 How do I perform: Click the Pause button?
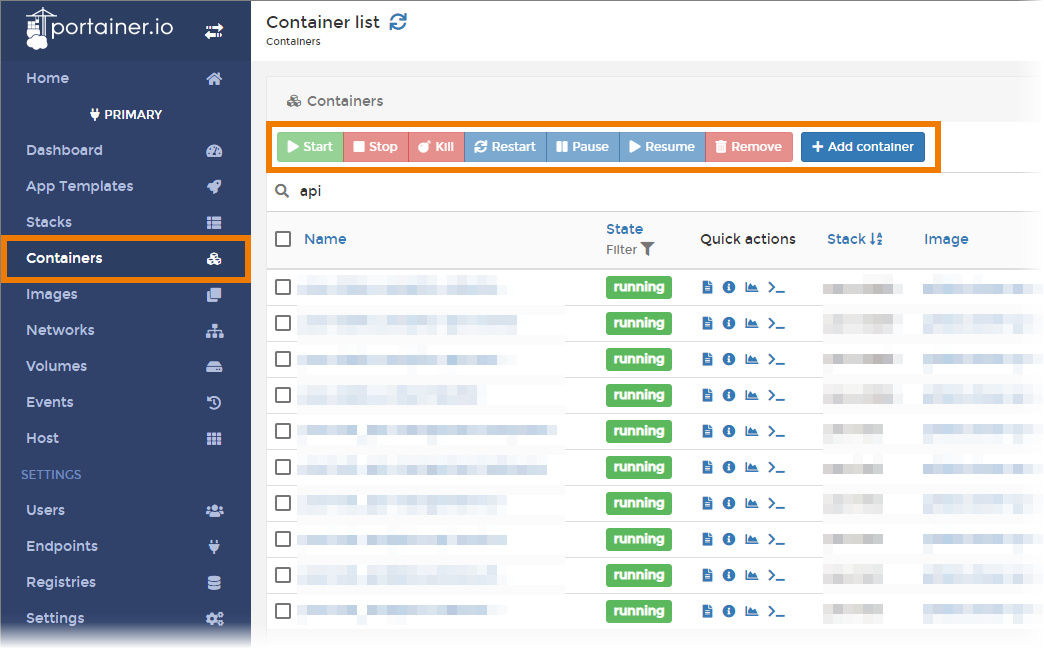pos(583,146)
